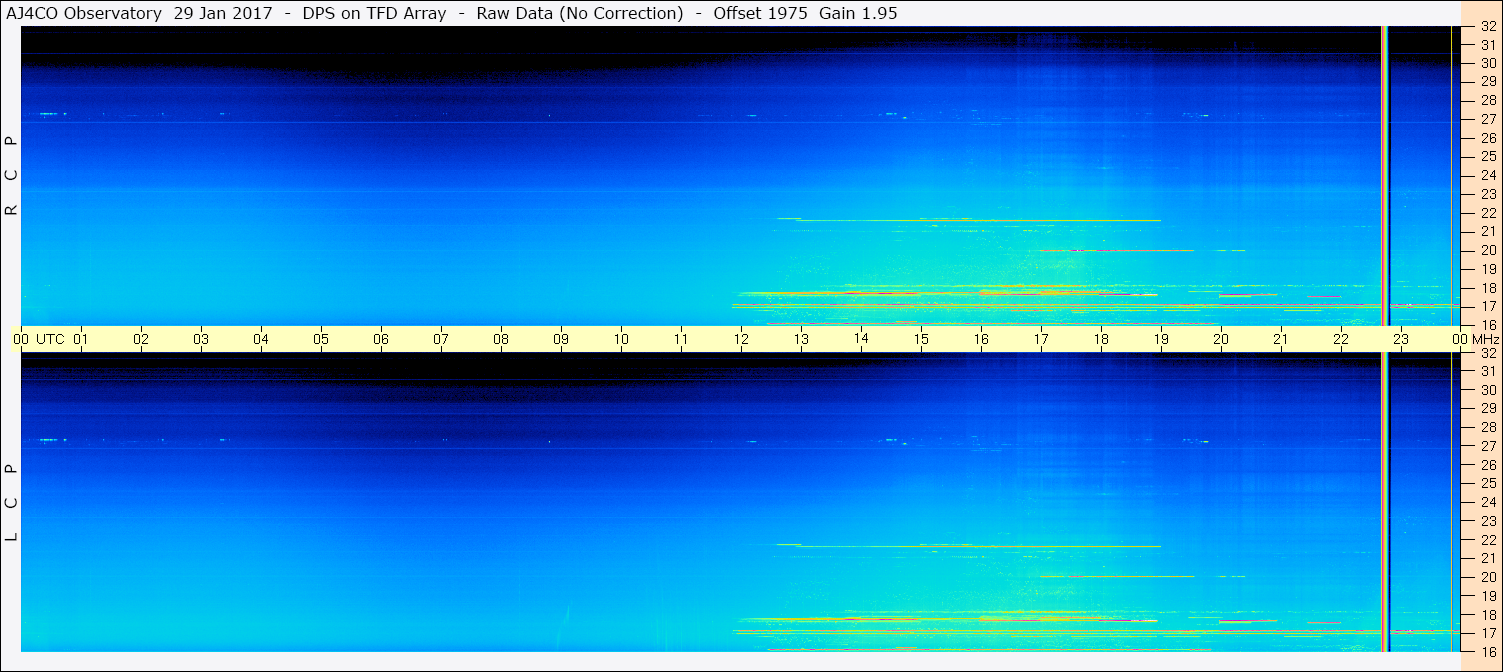Select the 04 hour tick label
The height and width of the screenshot is (672, 1503).
pyautogui.click(x=261, y=339)
